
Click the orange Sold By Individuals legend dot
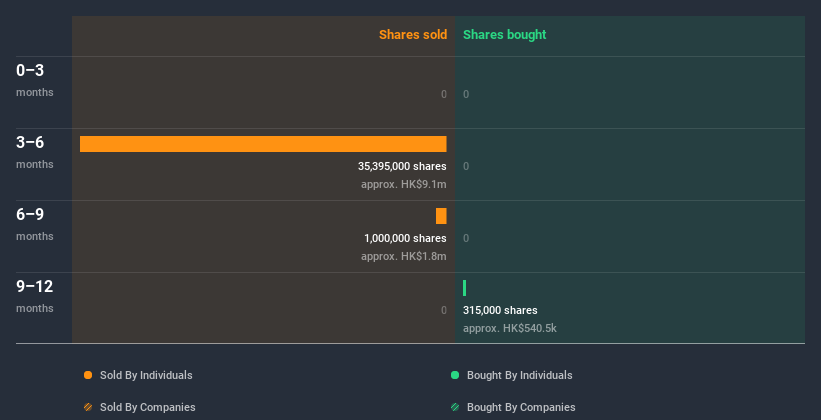[88, 375]
